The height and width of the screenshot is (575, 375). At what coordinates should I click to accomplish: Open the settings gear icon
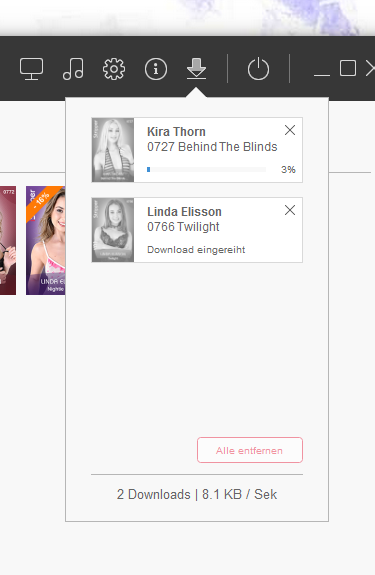coord(114,69)
